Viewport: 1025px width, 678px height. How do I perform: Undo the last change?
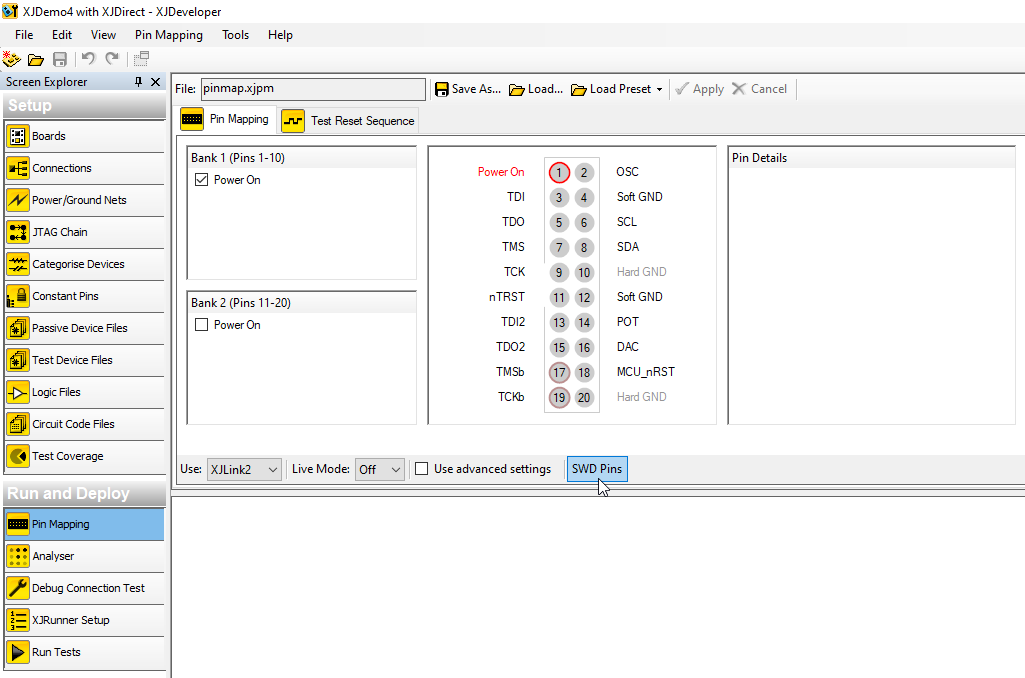click(87, 58)
